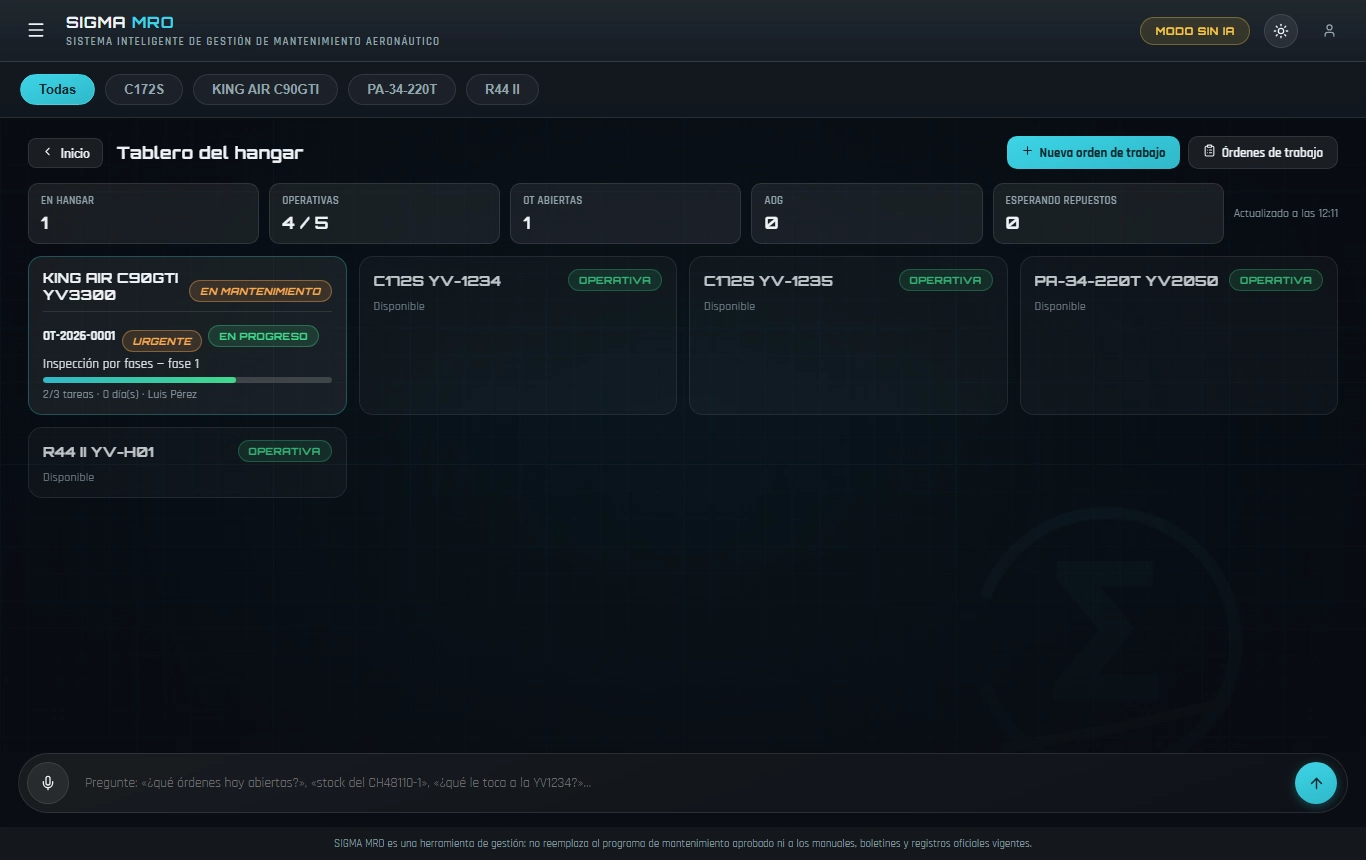Screen dimensions: 1366x860
Task: Open the C172S YV-1235 aircraft card
Action: [x=848, y=335]
